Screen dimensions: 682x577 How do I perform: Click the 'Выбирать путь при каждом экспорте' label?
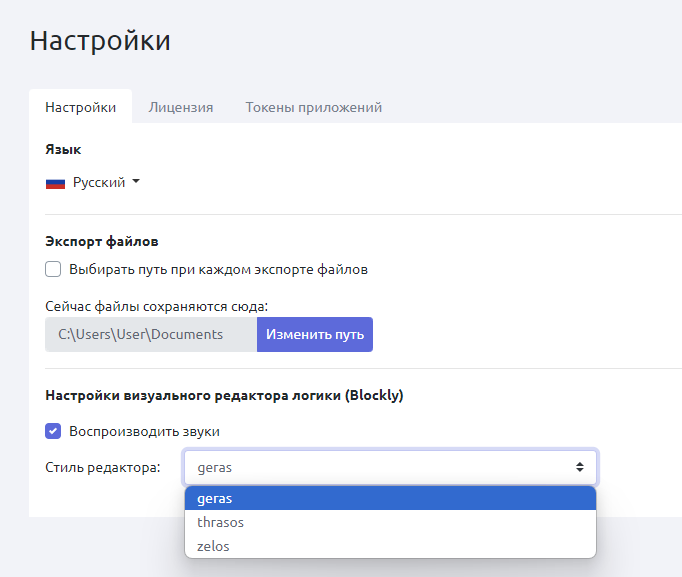218,269
